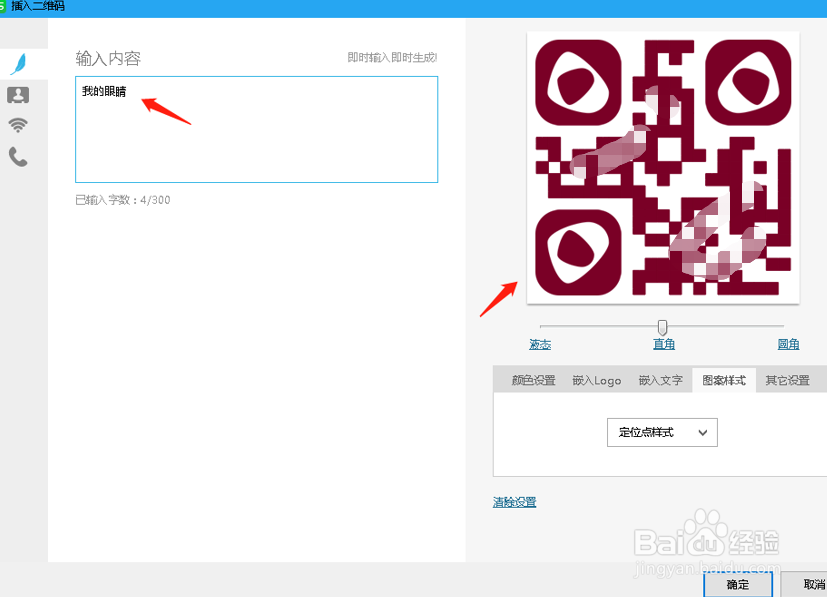Click inside the content input text box
The width and height of the screenshot is (827, 597).
tap(256, 129)
